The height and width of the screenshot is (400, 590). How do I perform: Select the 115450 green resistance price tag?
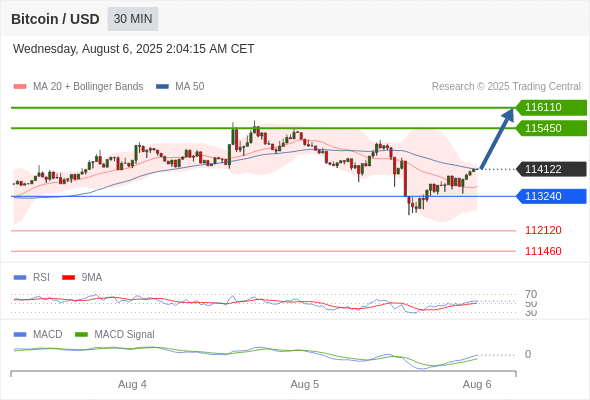(551, 128)
